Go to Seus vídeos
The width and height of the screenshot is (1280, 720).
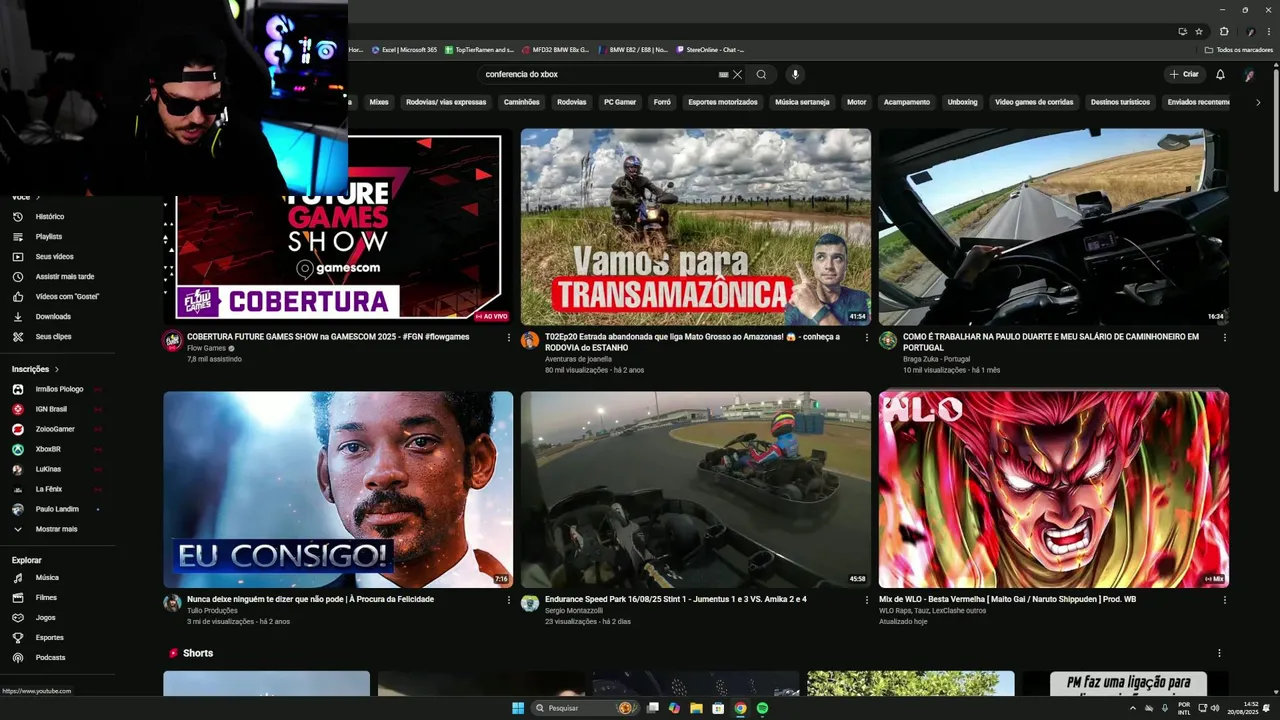(x=54, y=256)
